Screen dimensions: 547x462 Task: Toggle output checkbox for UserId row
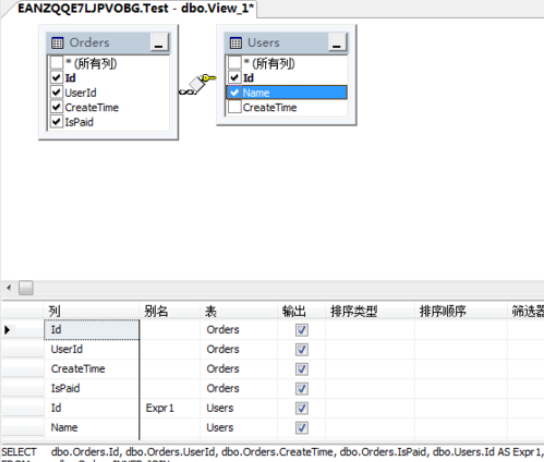(x=302, y=350)
